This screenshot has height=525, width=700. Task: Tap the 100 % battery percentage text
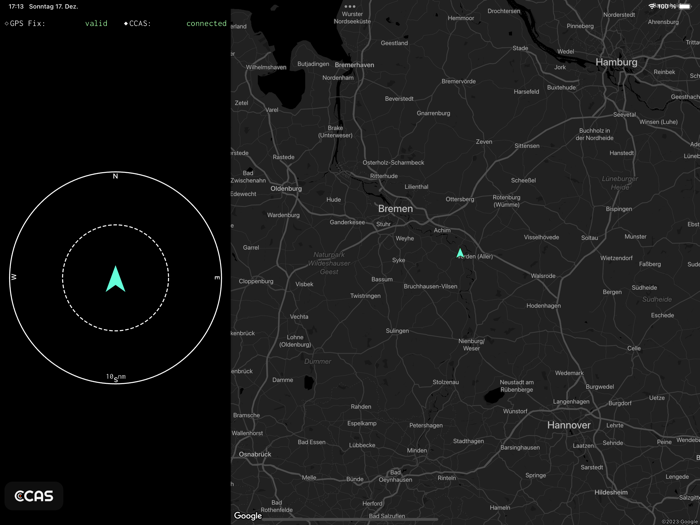667,6
